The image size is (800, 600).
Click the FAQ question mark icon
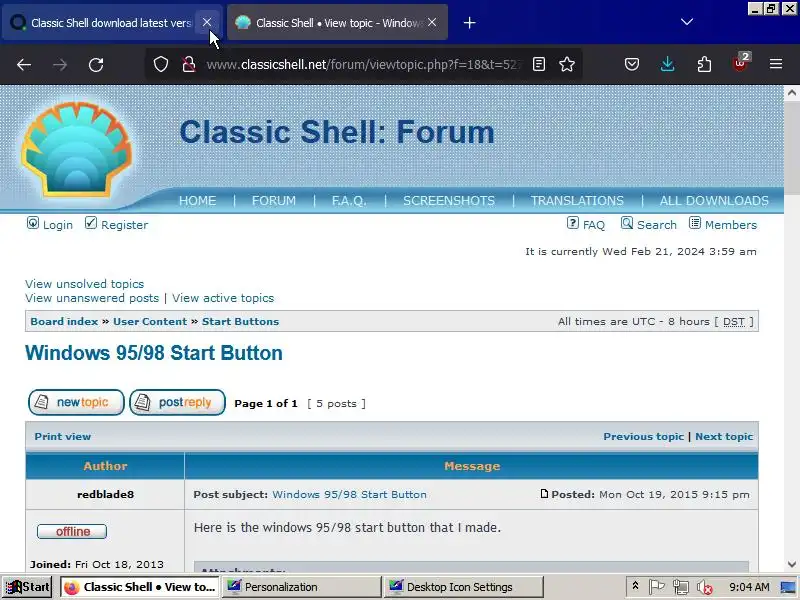[573, 223]
